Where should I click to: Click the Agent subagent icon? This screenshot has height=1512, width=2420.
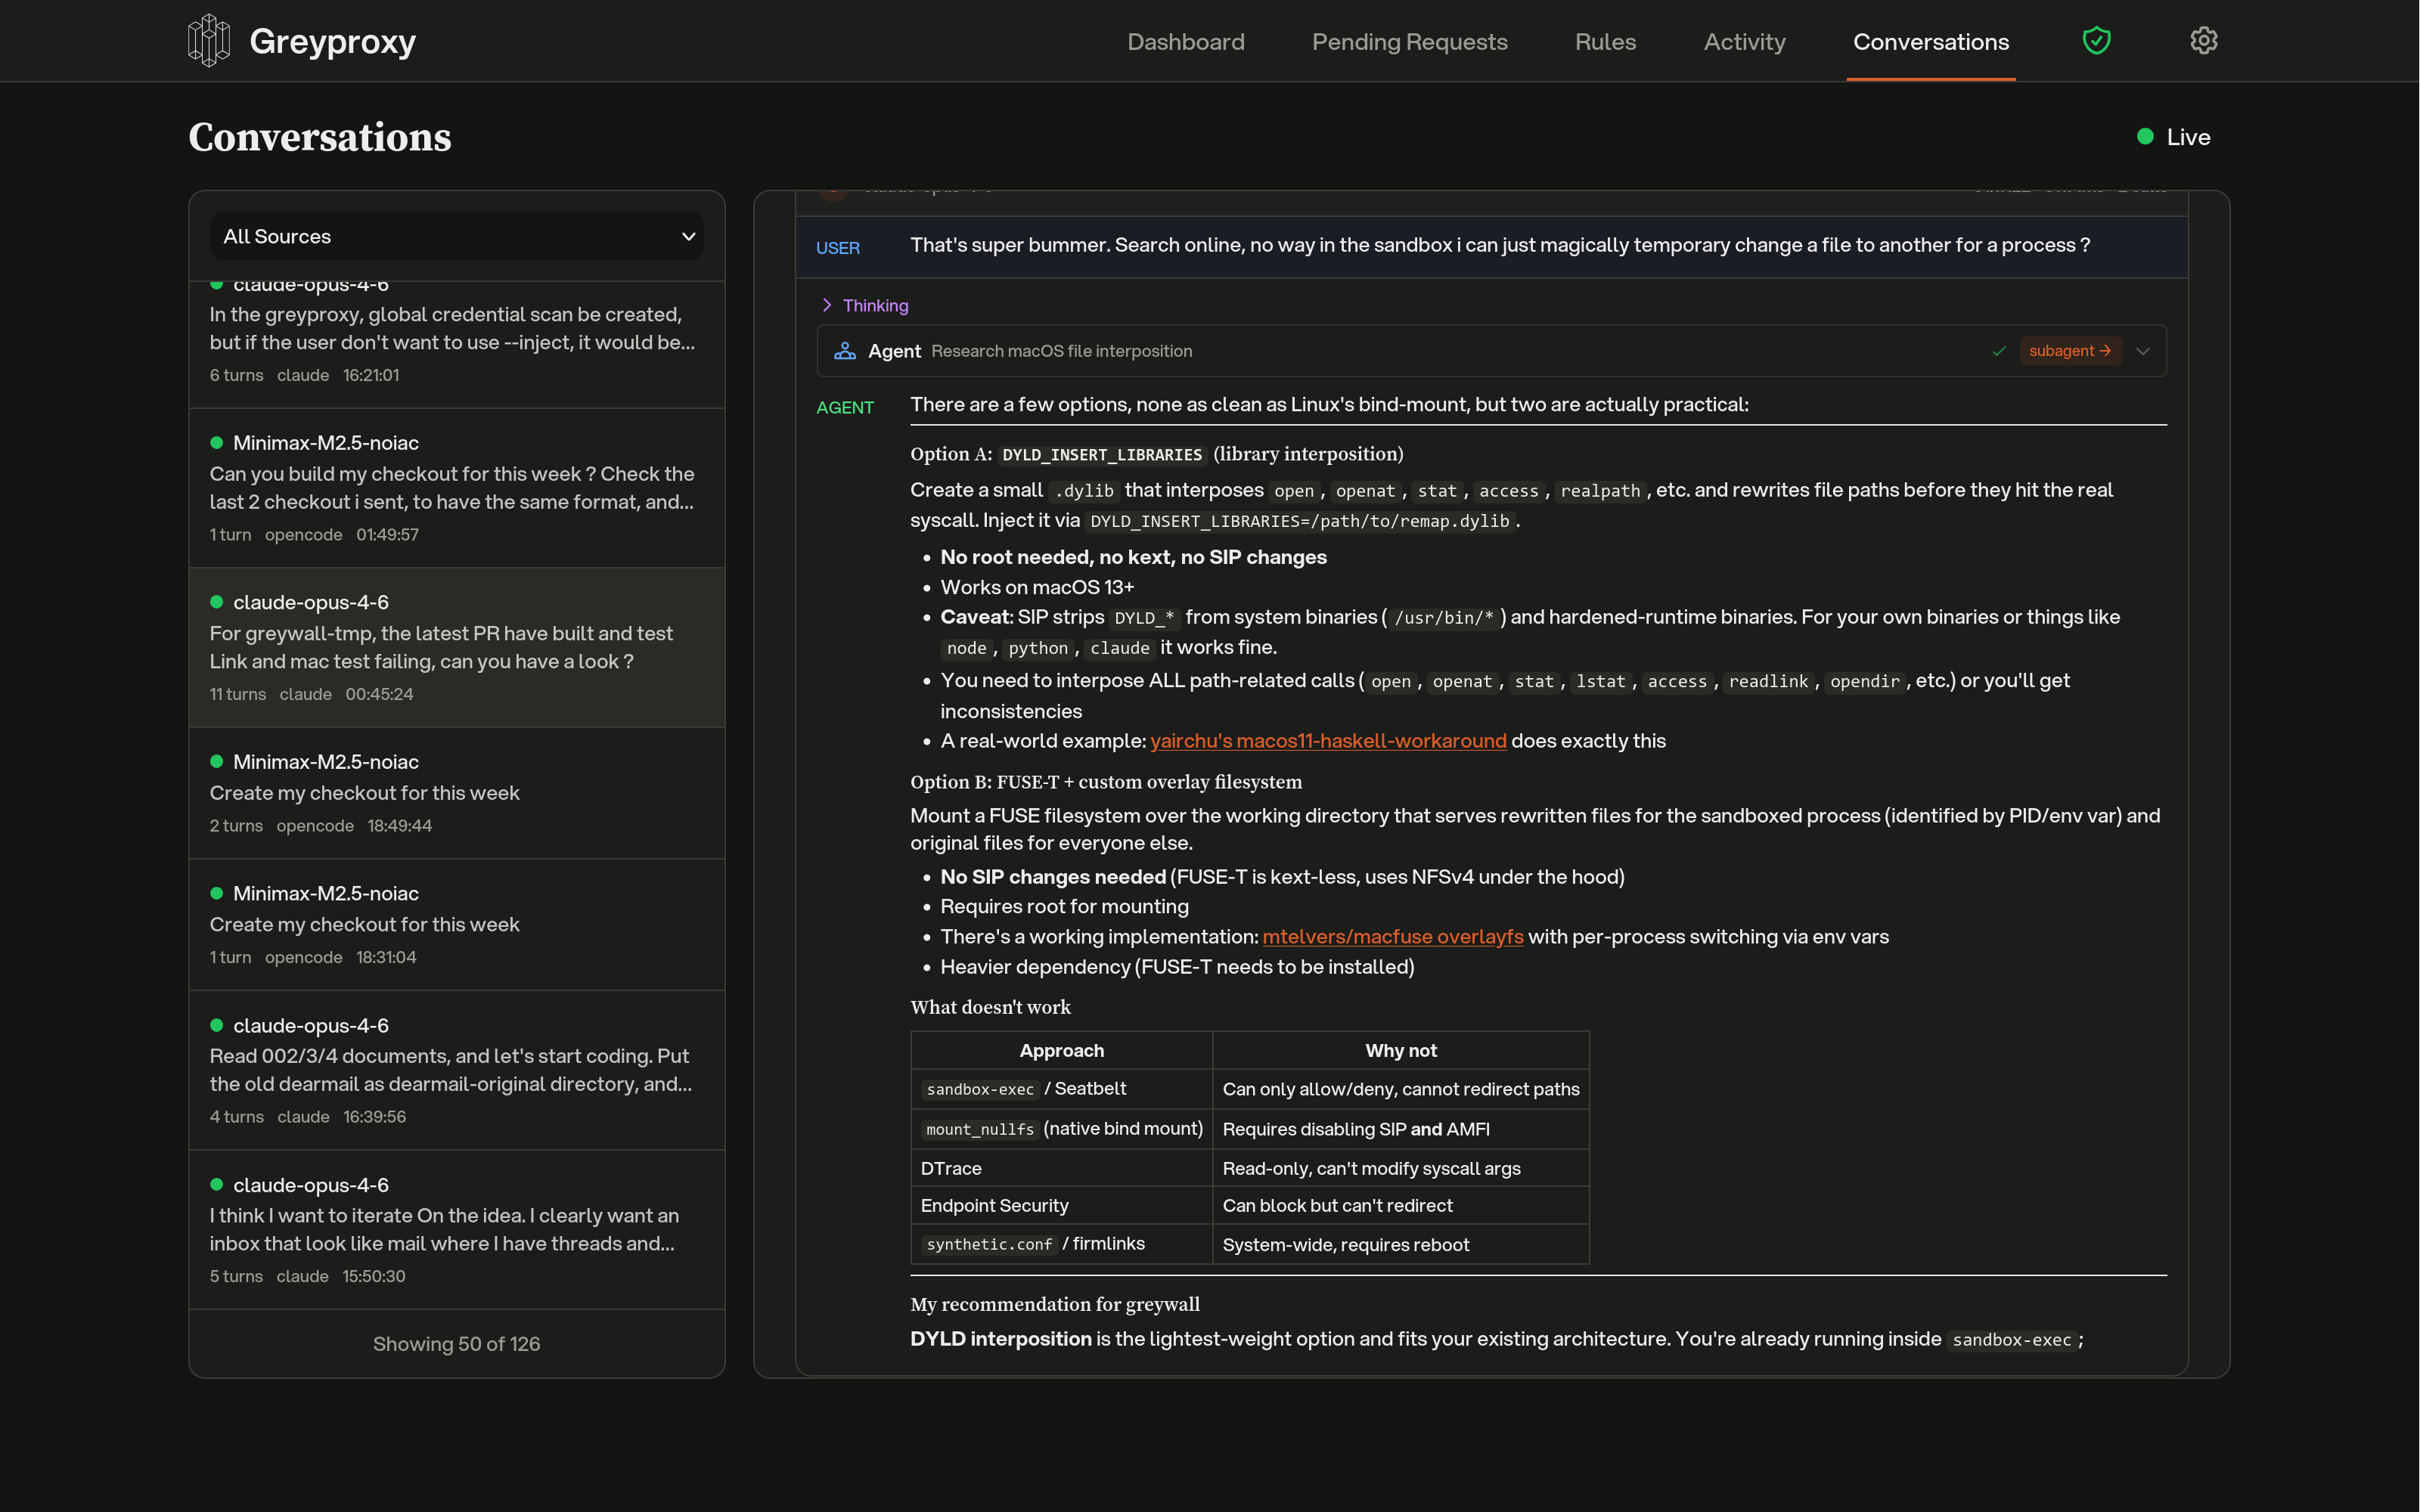click(845, 351)
